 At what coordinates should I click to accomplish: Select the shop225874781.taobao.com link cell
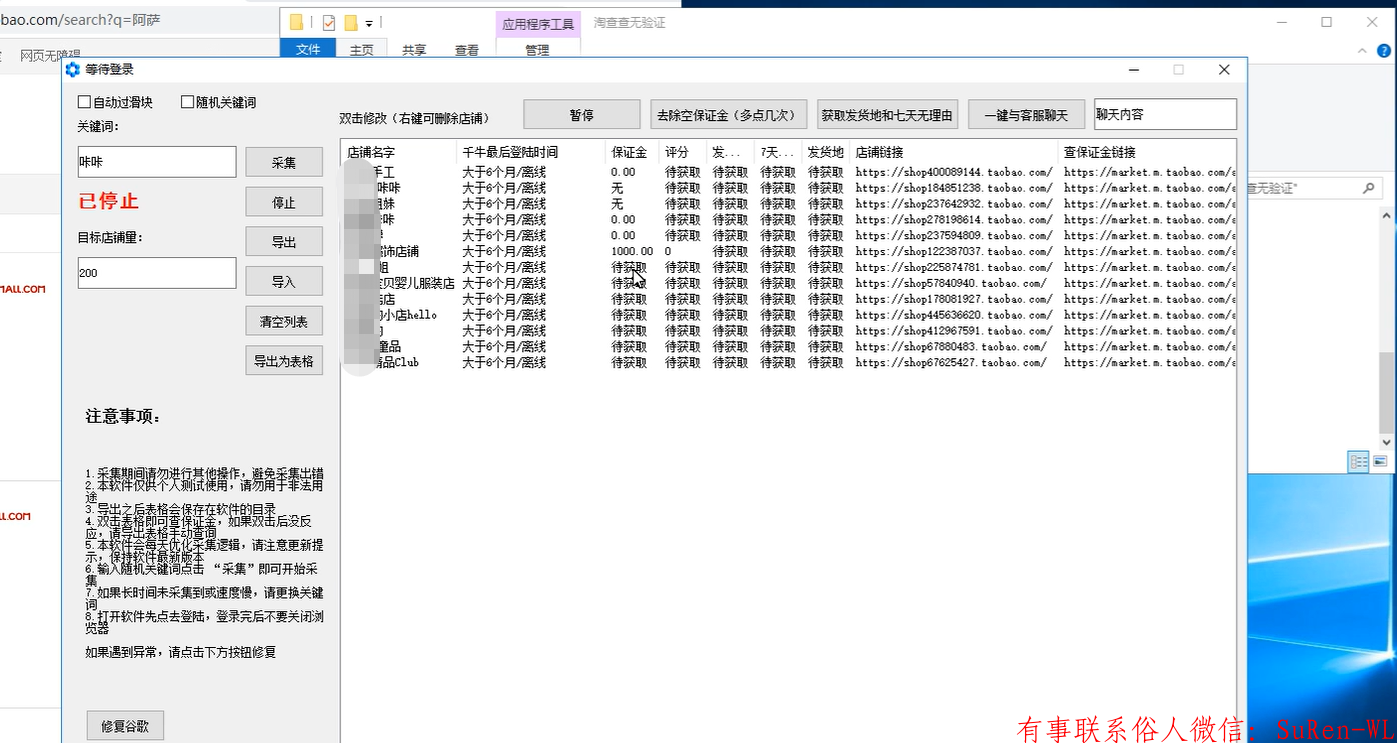953,267
